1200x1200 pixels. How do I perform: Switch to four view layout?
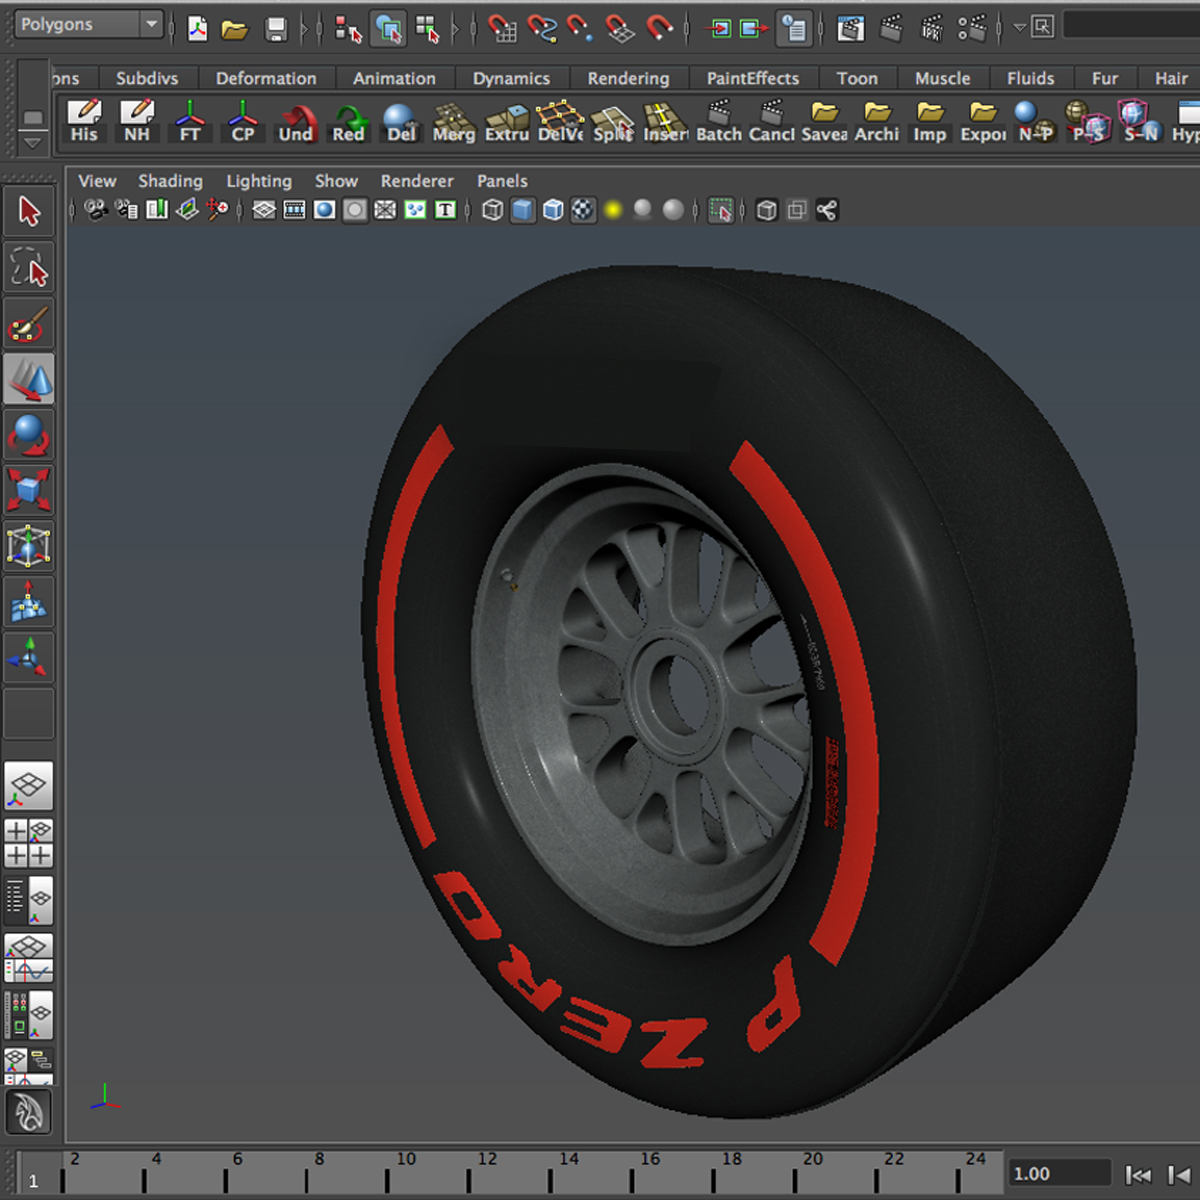pyautogui.click(x=29, y=842)
